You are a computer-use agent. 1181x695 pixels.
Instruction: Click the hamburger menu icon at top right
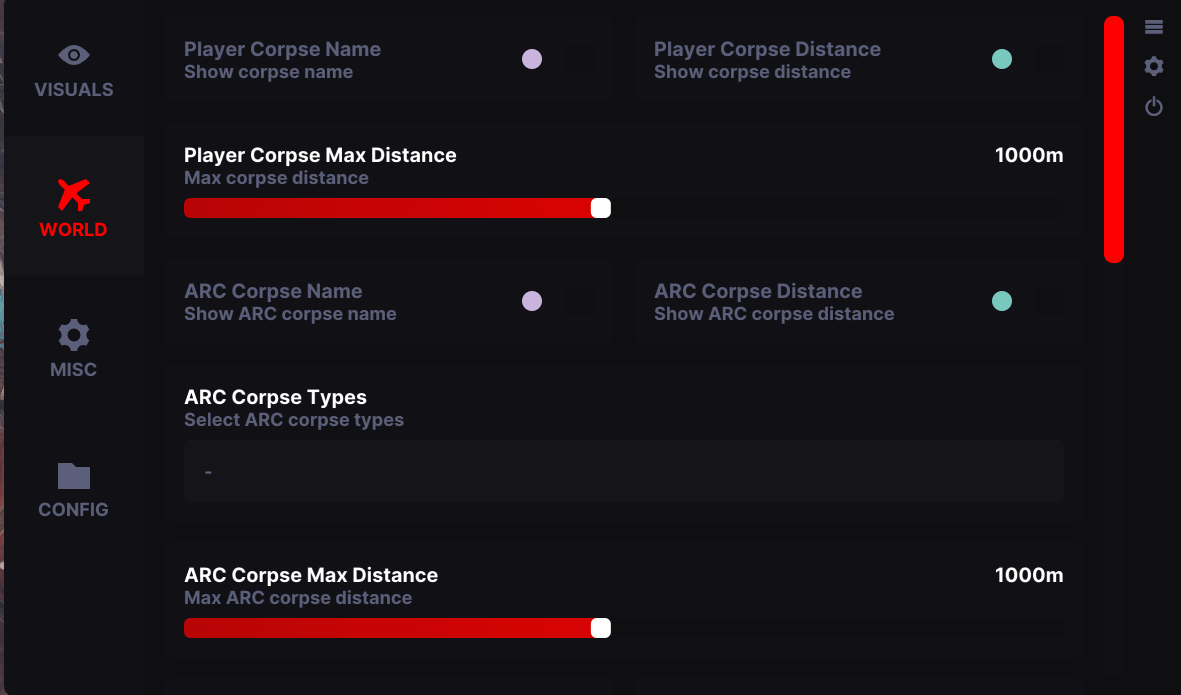click(x=1154, y=27)
